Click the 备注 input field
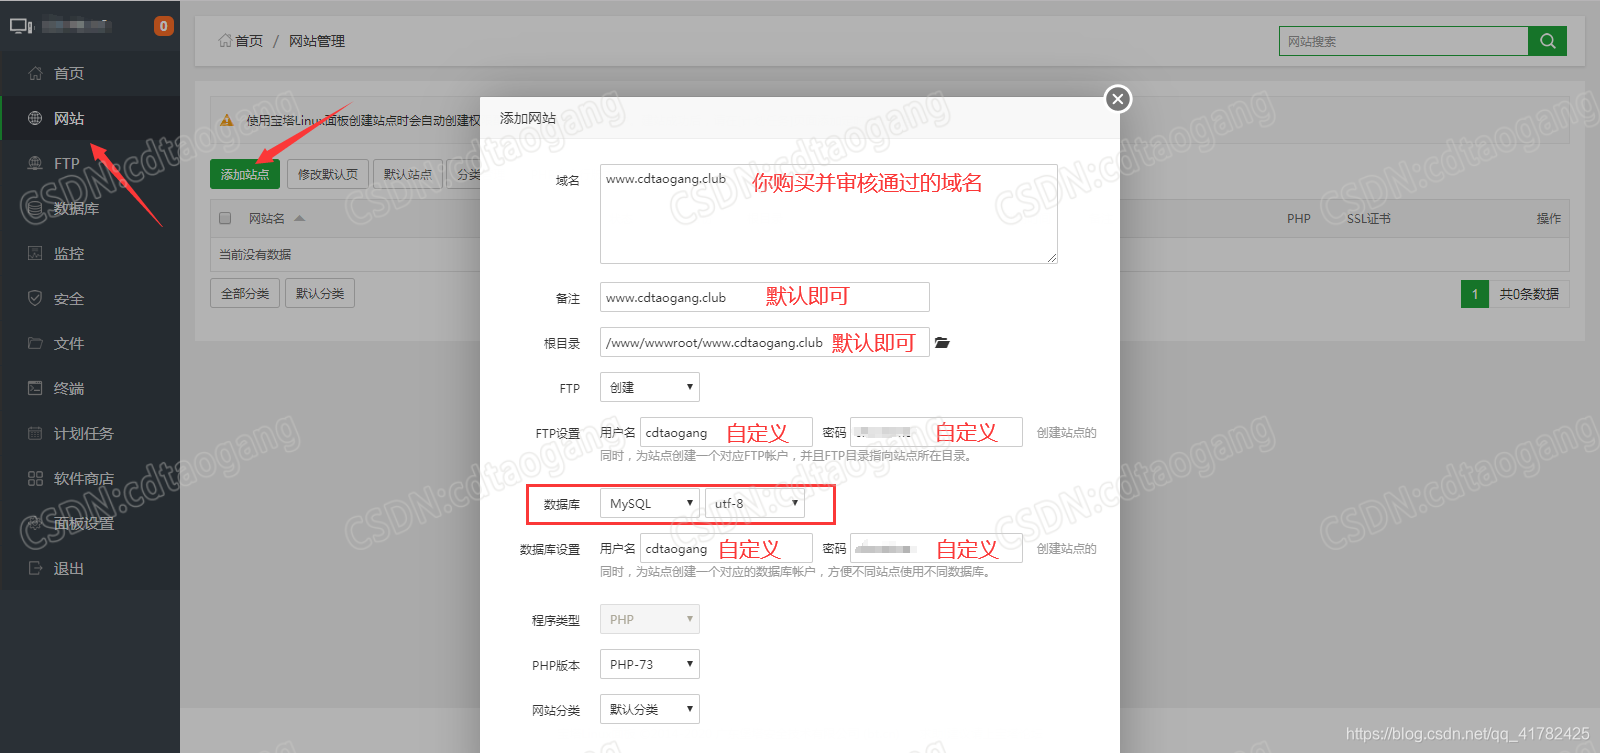The width and height of the screenshot is (1600, 753). [x=765, y=297]
